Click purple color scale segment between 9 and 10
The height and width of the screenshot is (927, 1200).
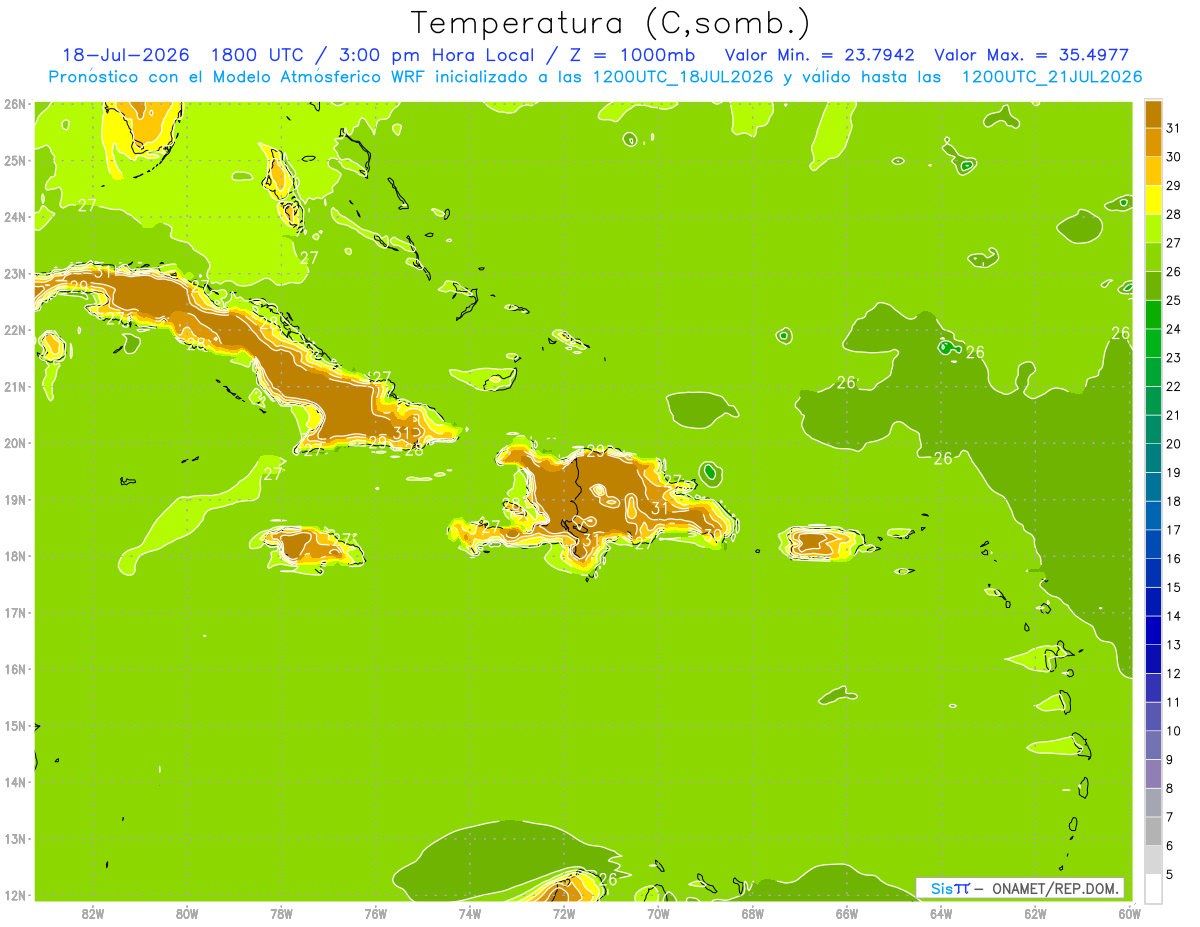click(x=1153, y=745)
